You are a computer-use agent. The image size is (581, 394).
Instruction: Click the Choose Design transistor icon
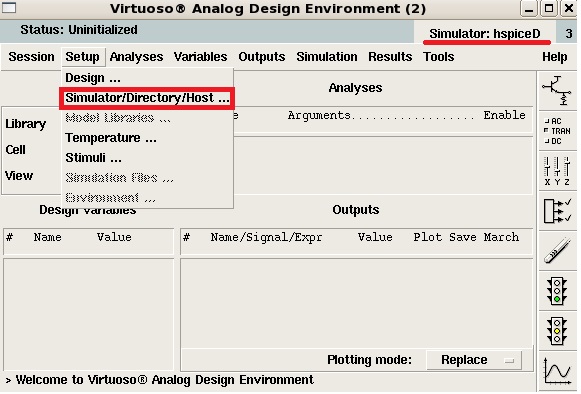pyautogui.click(x=557, y=91)
